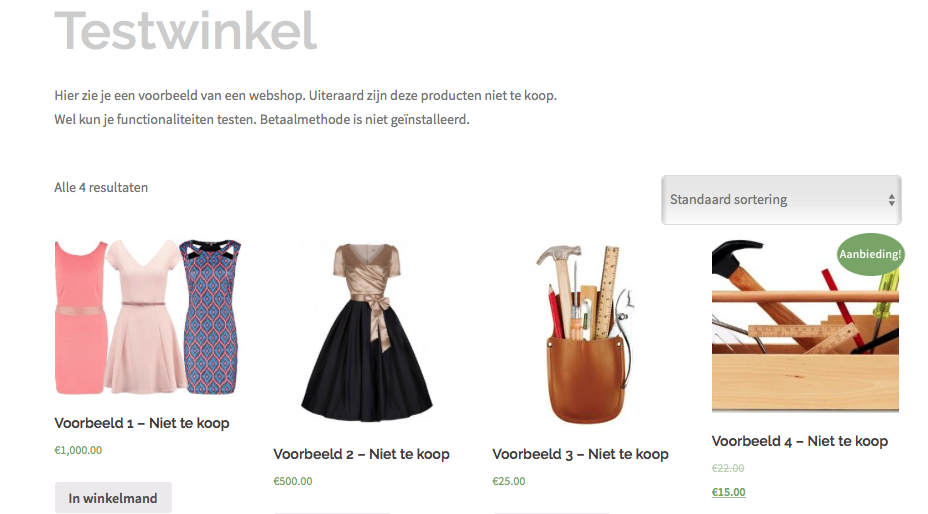Click the green Aanbieding! sale badge
Screen dimensions: 928x514
[870, 254]
